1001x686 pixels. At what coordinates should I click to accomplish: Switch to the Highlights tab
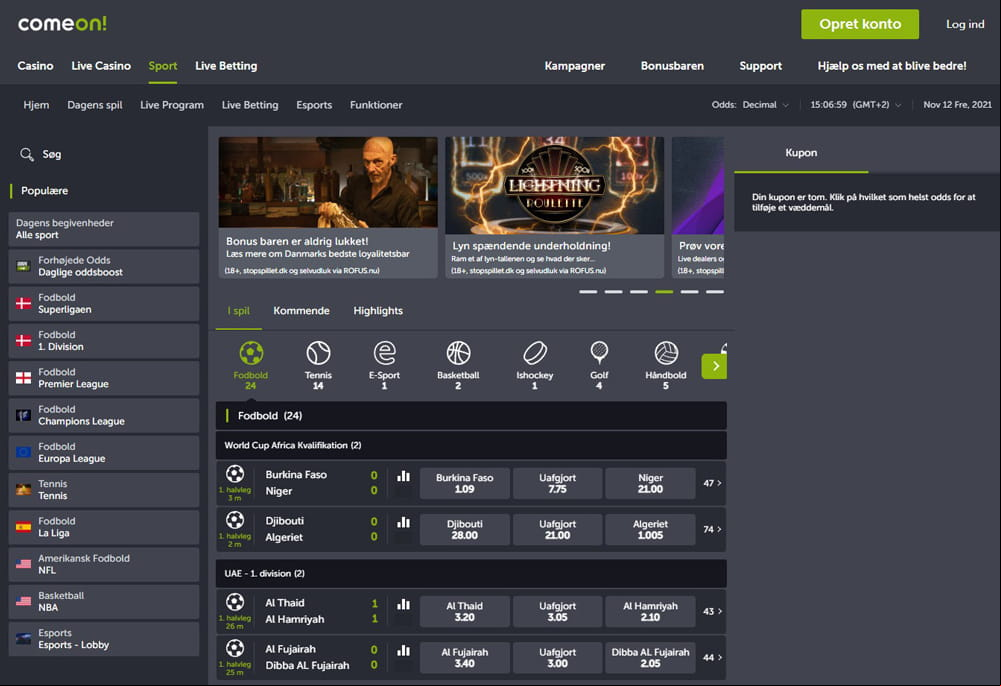[x=378, y=311]
